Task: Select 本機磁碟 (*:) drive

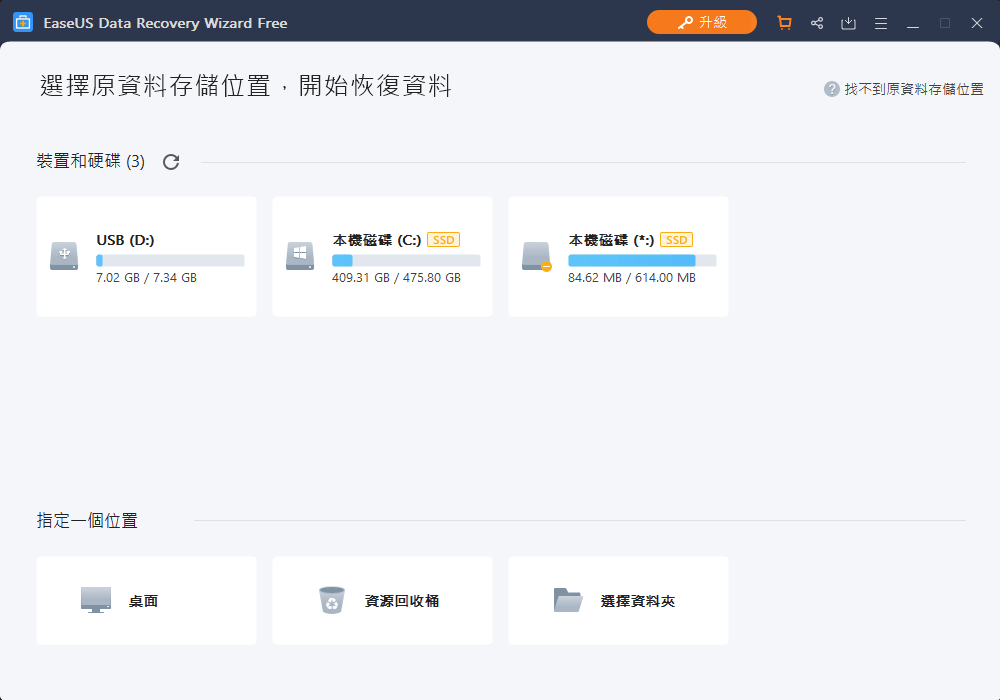Action: [617, 257]
